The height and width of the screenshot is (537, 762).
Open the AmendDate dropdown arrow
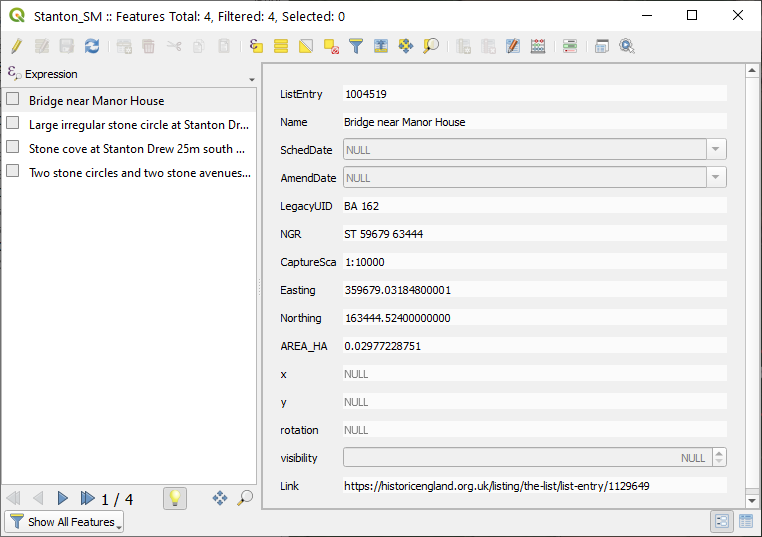[x=716, y=178]
